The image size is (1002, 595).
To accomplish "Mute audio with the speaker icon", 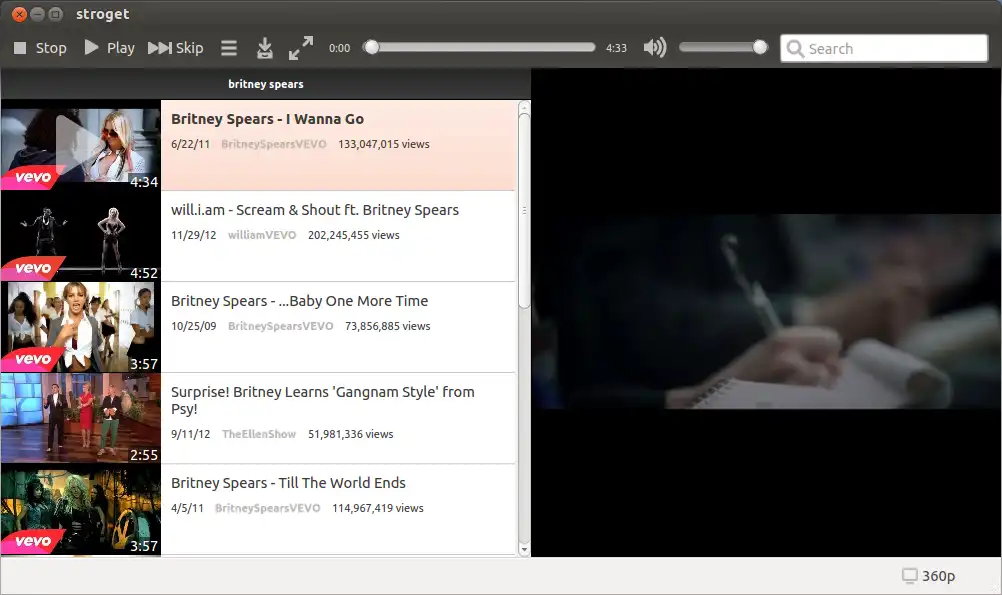I will point(655,47).
